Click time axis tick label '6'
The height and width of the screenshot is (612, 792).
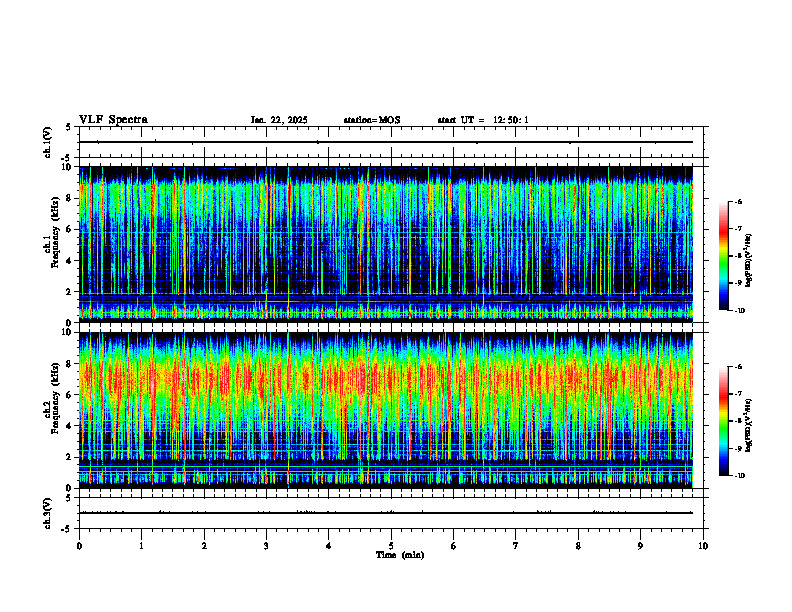coord(454,546)
